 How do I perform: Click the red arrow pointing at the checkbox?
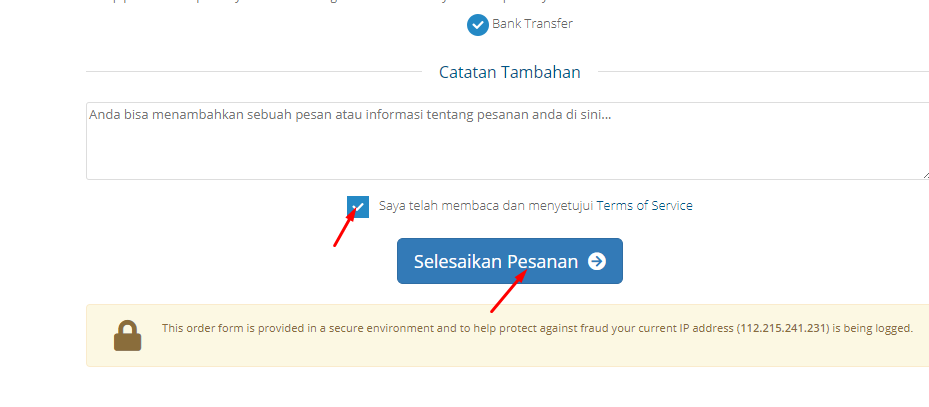(x=345, y=226)
